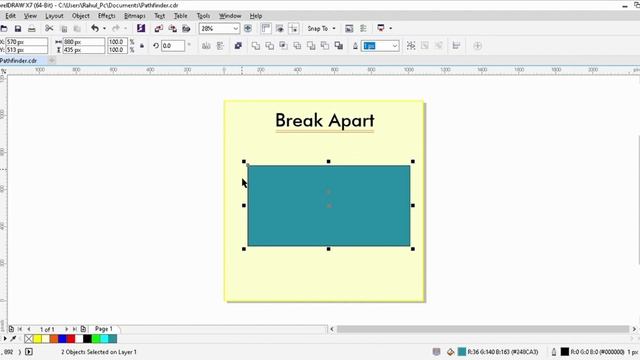Click the Intersect shaping icon
This screenshot has height=360, width=640.
tap(283, 46)
